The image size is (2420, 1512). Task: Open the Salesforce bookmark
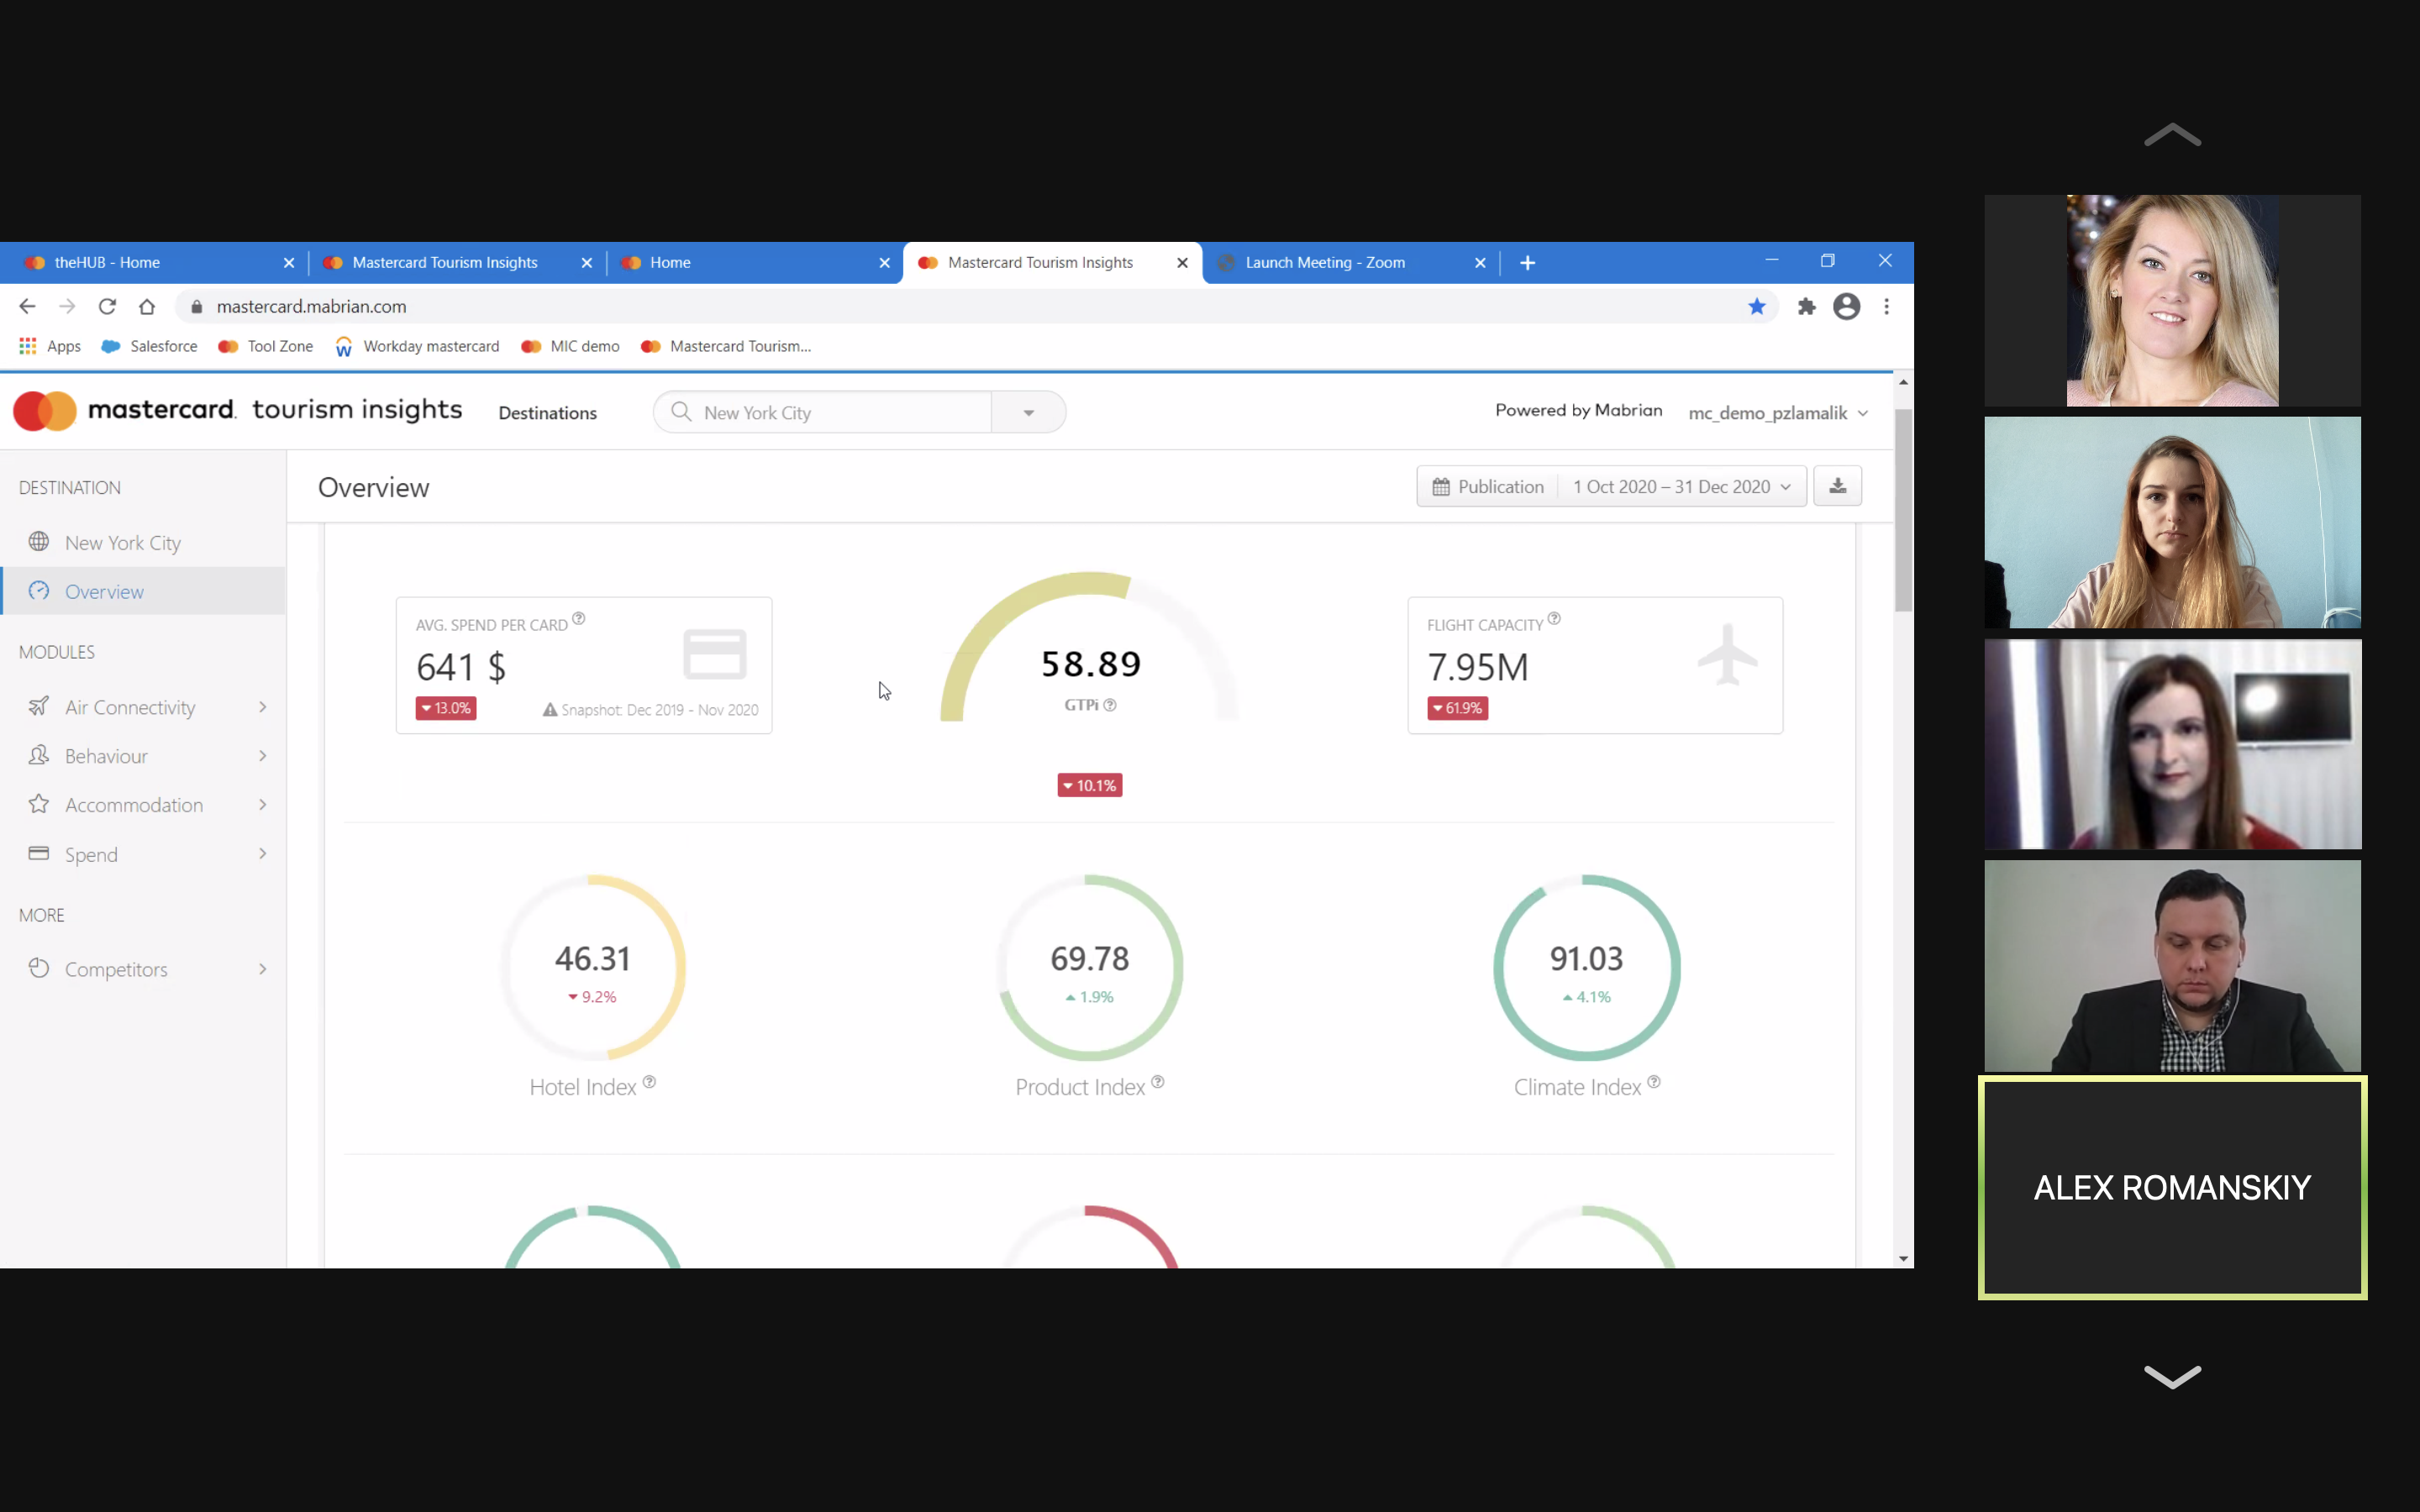coord(150,346)
